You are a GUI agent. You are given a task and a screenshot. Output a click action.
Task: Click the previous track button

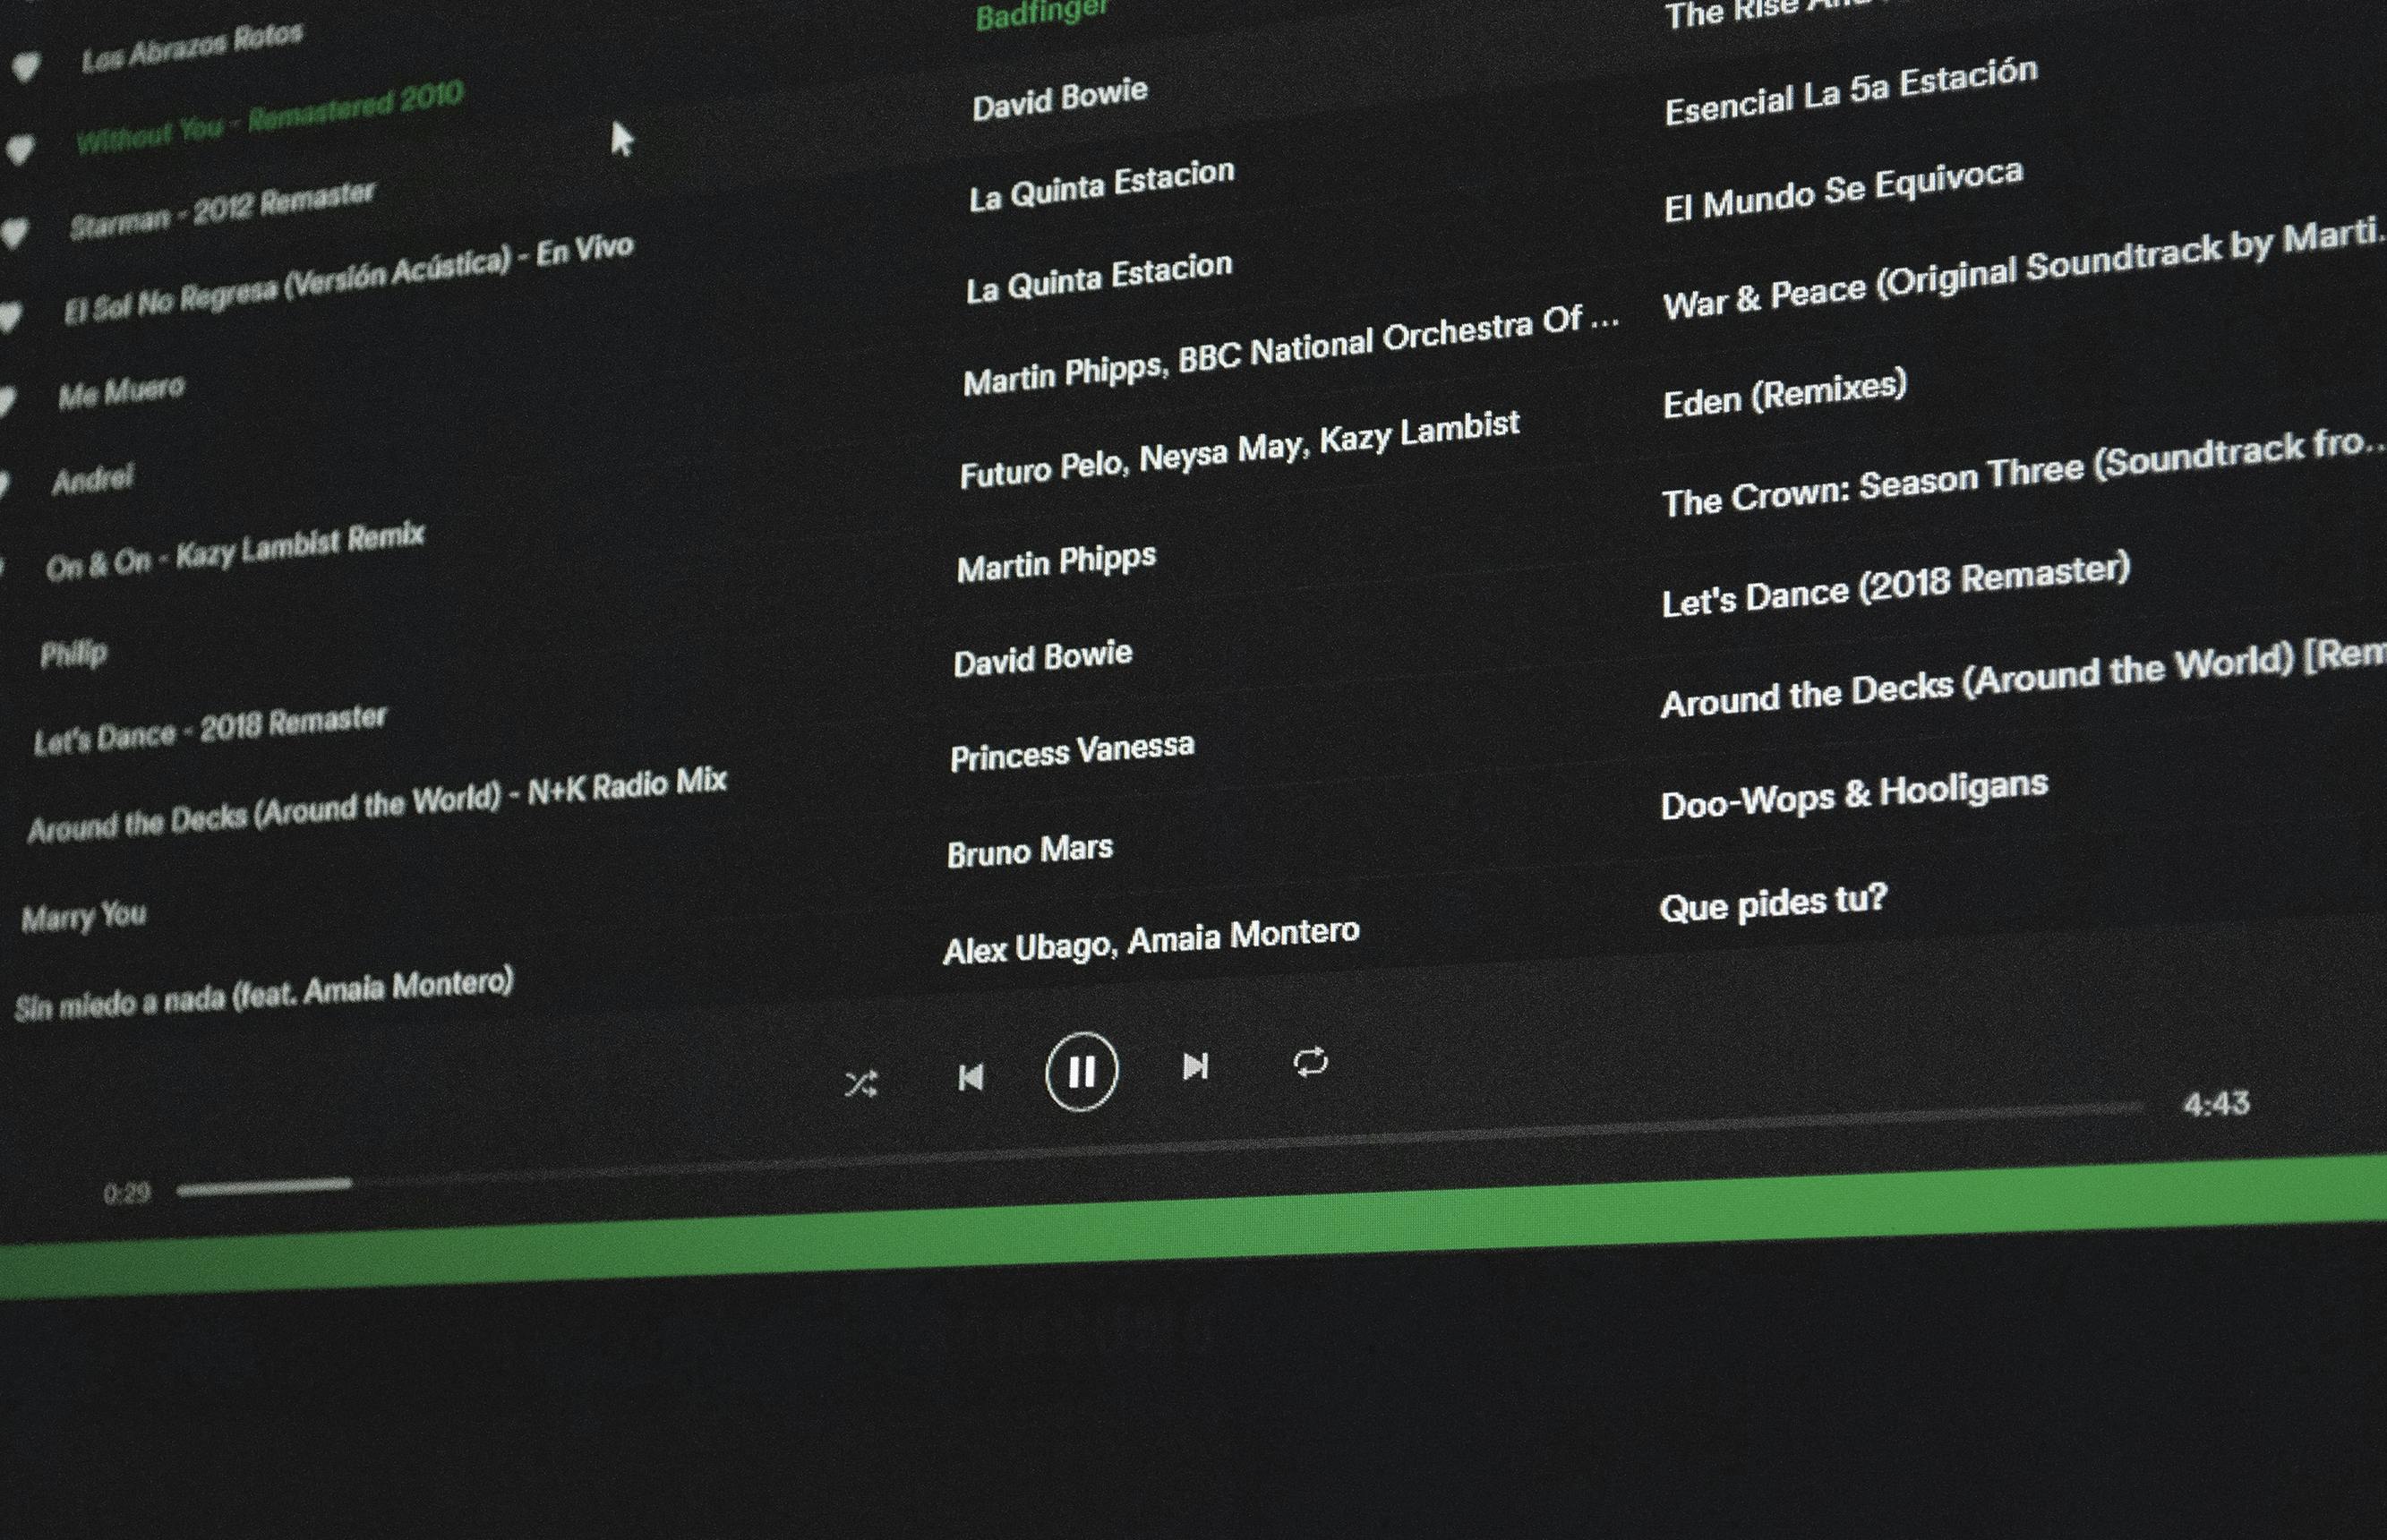[x=971, y=1077]
